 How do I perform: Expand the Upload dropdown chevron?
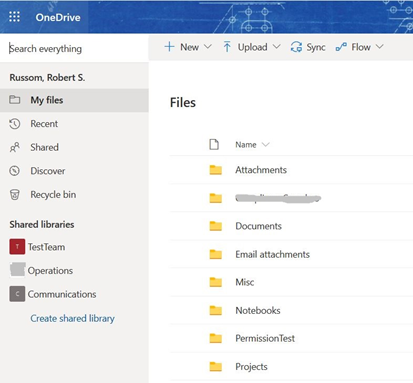[276, 47]
